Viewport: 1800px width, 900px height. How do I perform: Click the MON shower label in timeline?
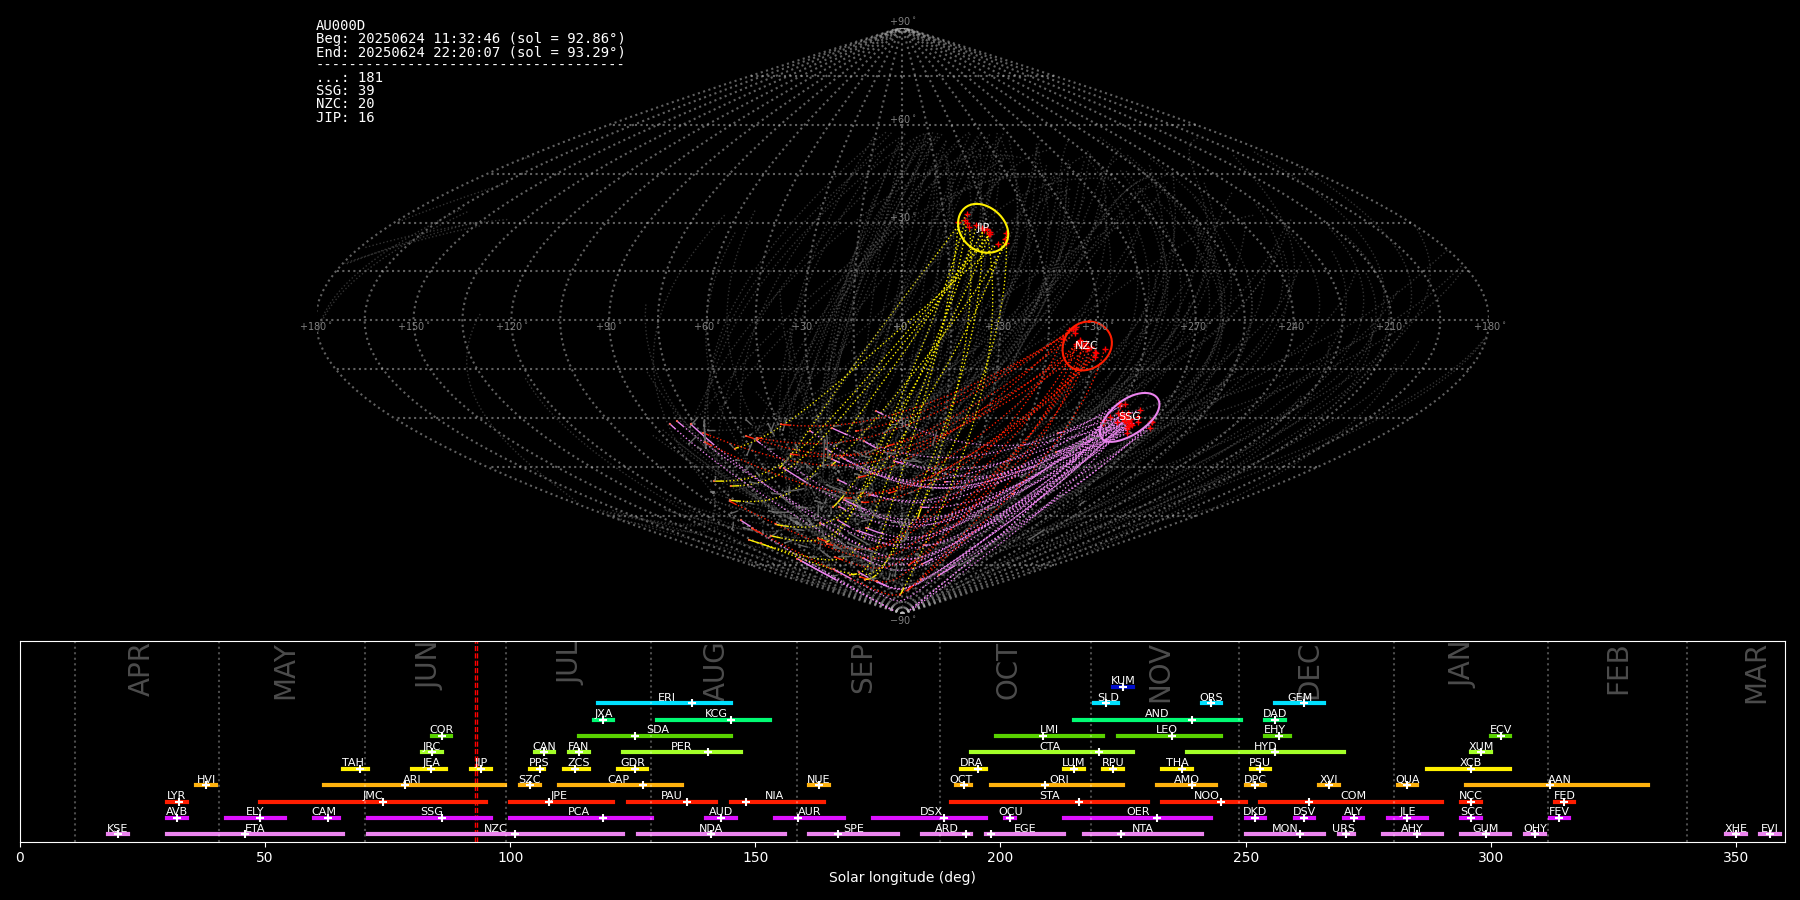(1285, 829)
